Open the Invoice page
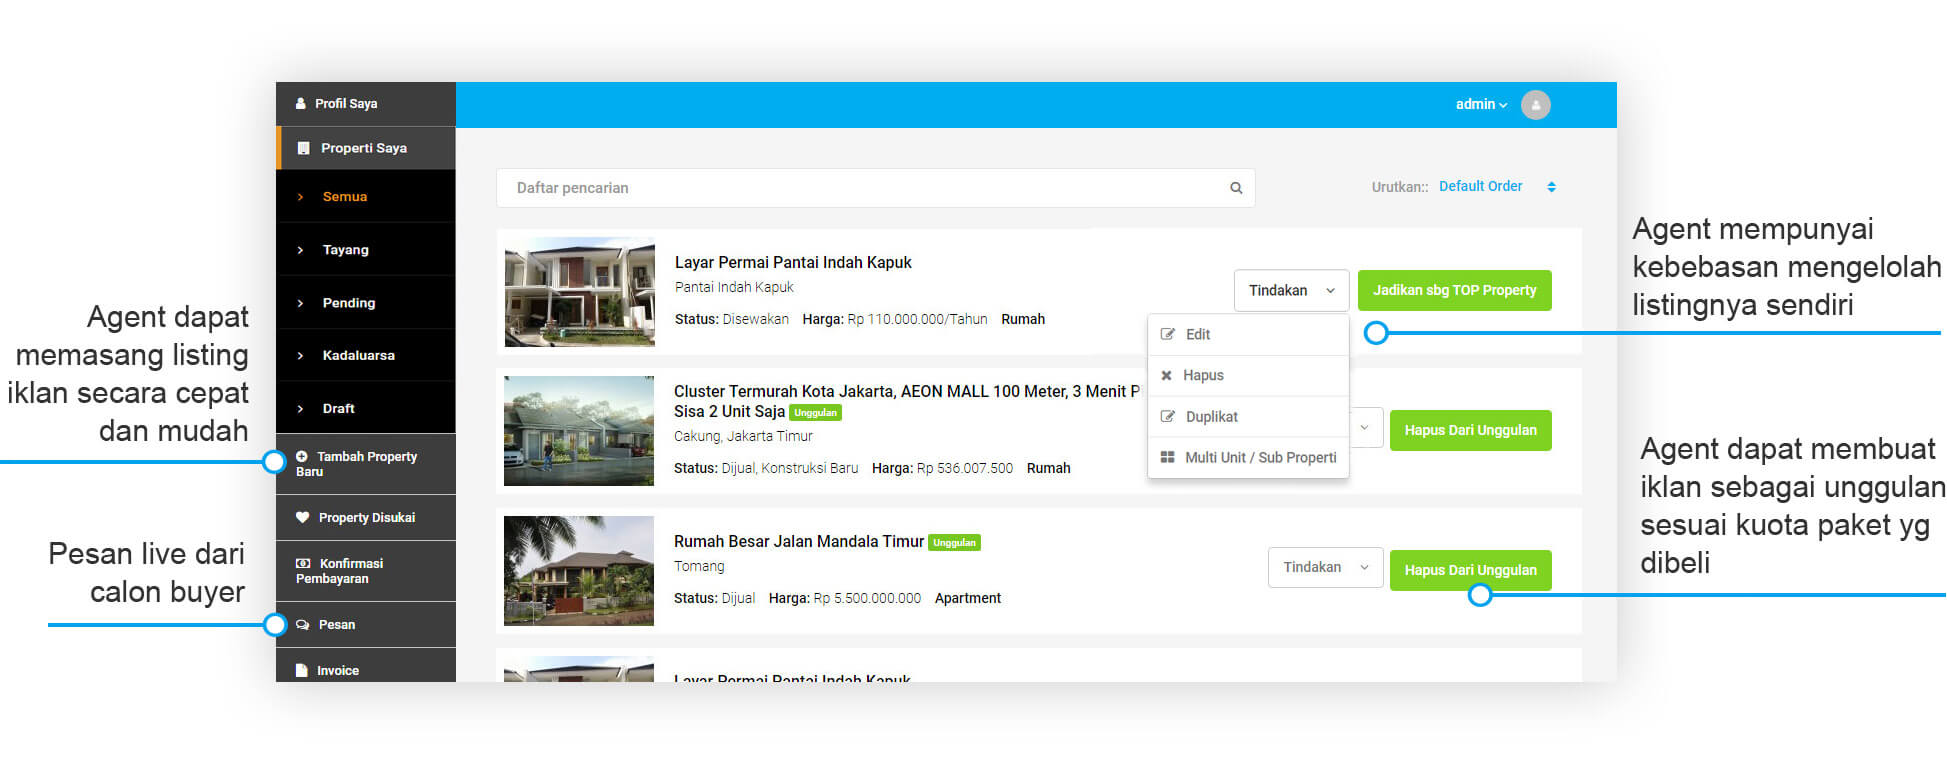This screenshot has height=781, width=1947. 366,667
